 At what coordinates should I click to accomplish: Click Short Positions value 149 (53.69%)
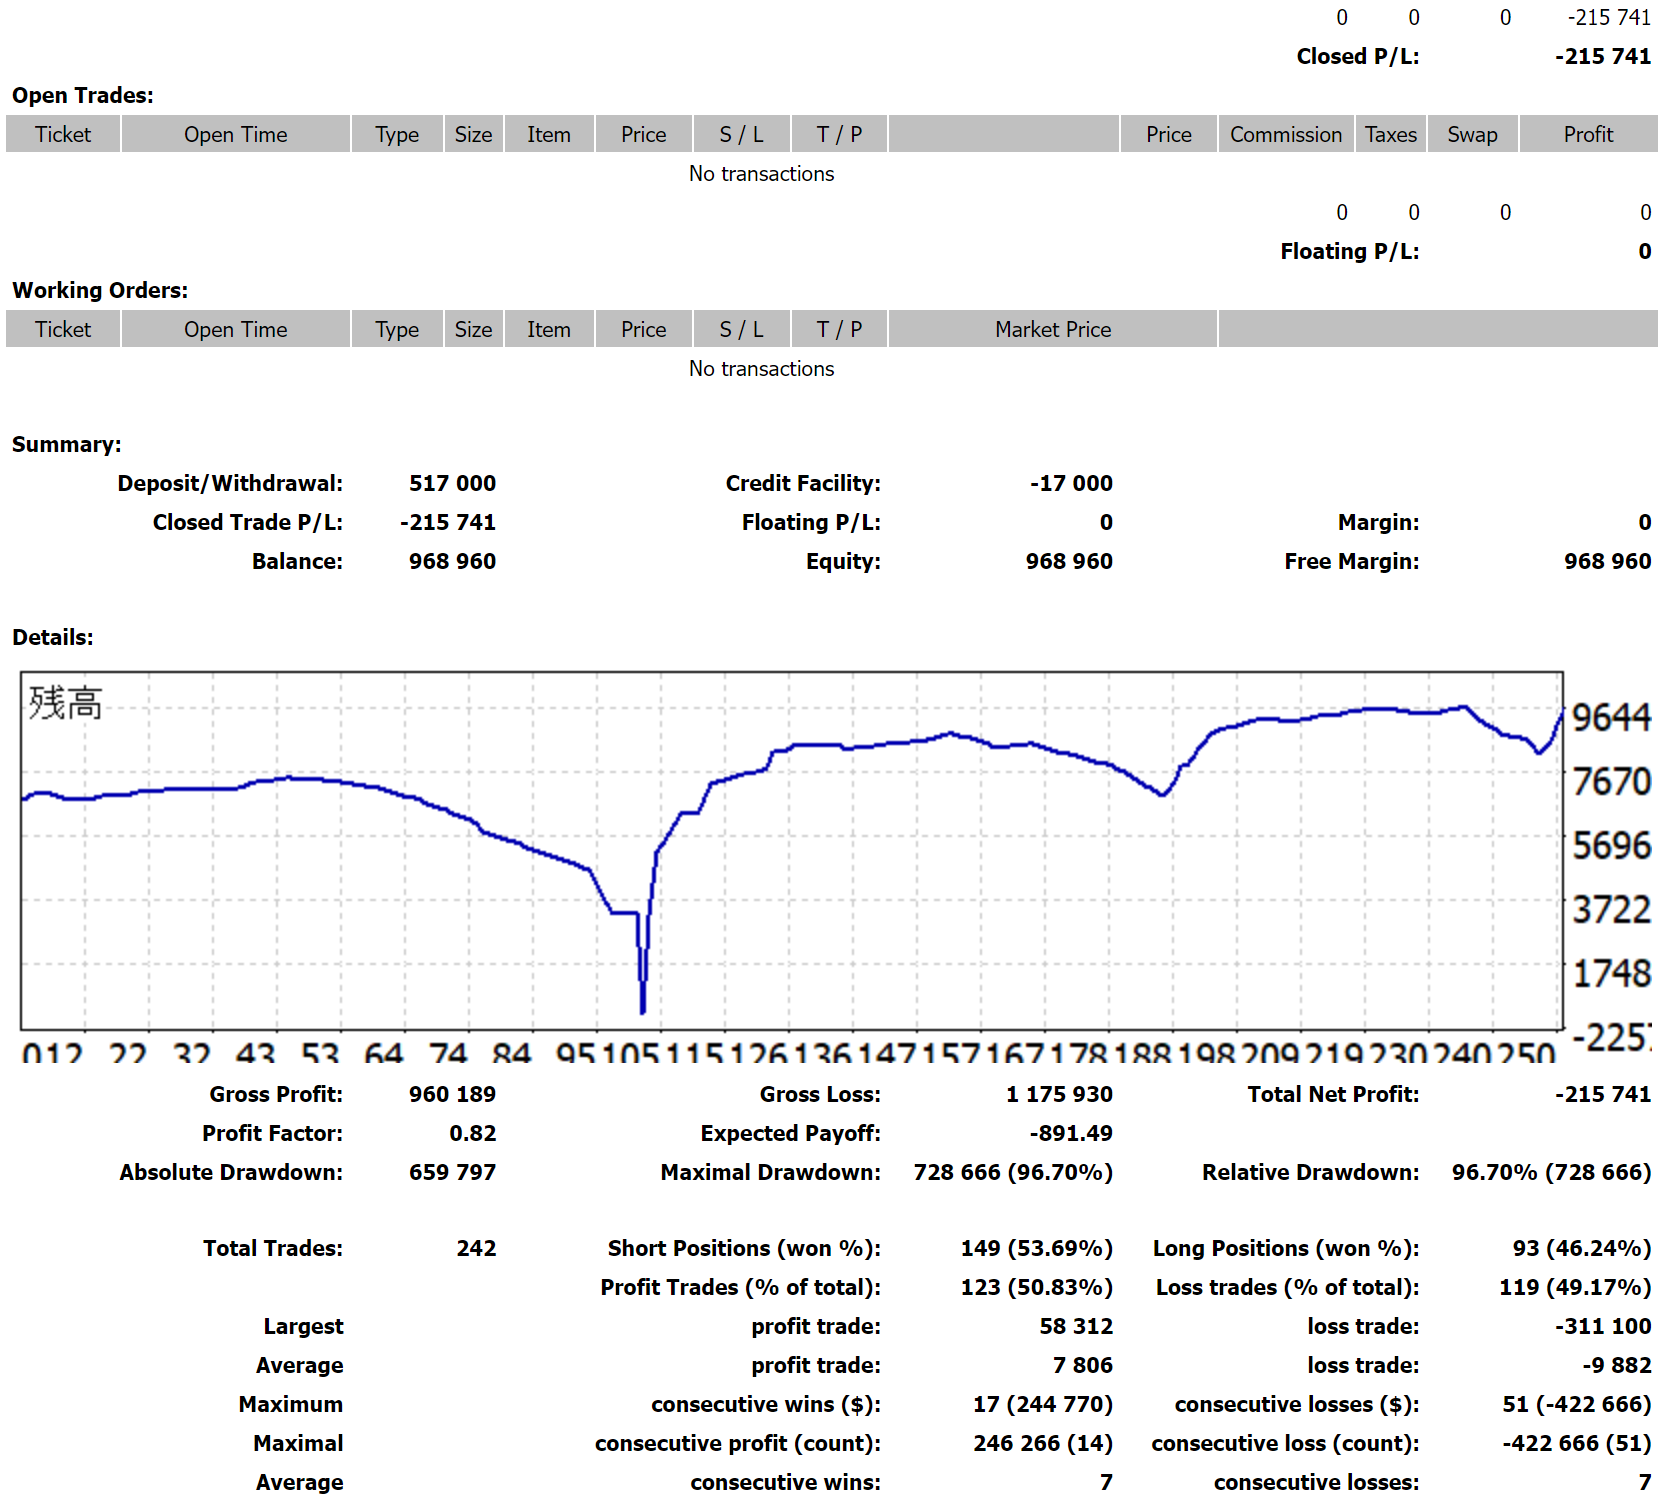[1037, 1248]
